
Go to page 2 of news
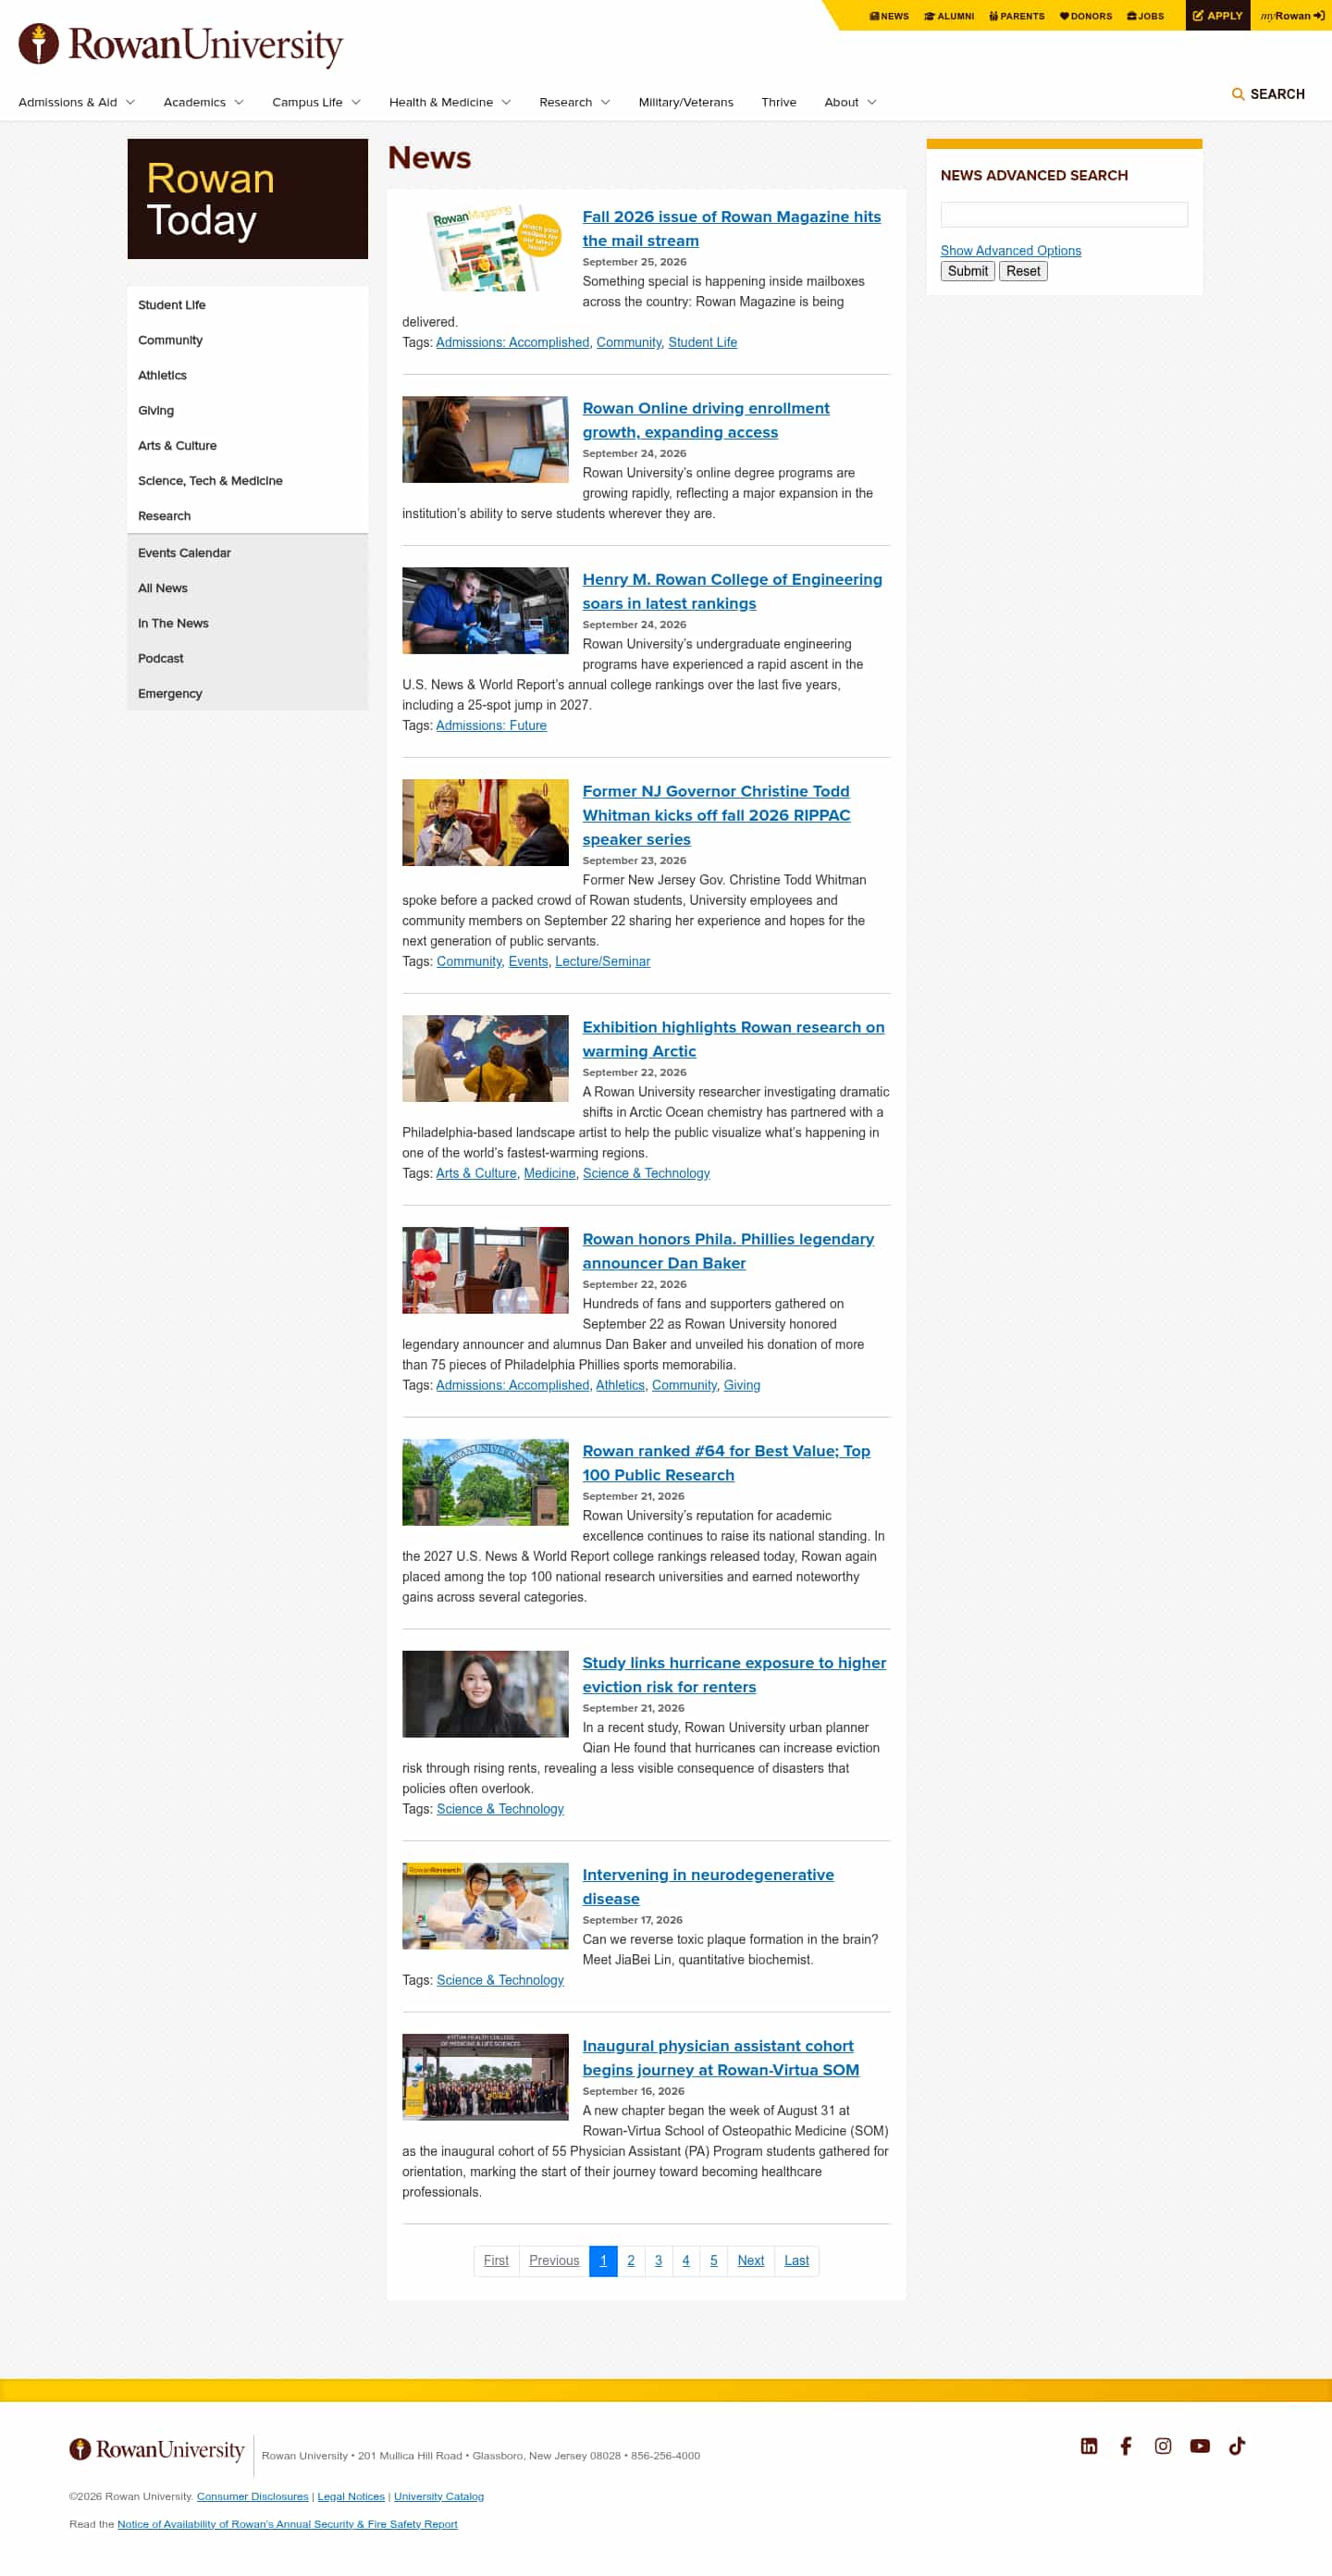pyautogui.click(x=631, y=2260)
